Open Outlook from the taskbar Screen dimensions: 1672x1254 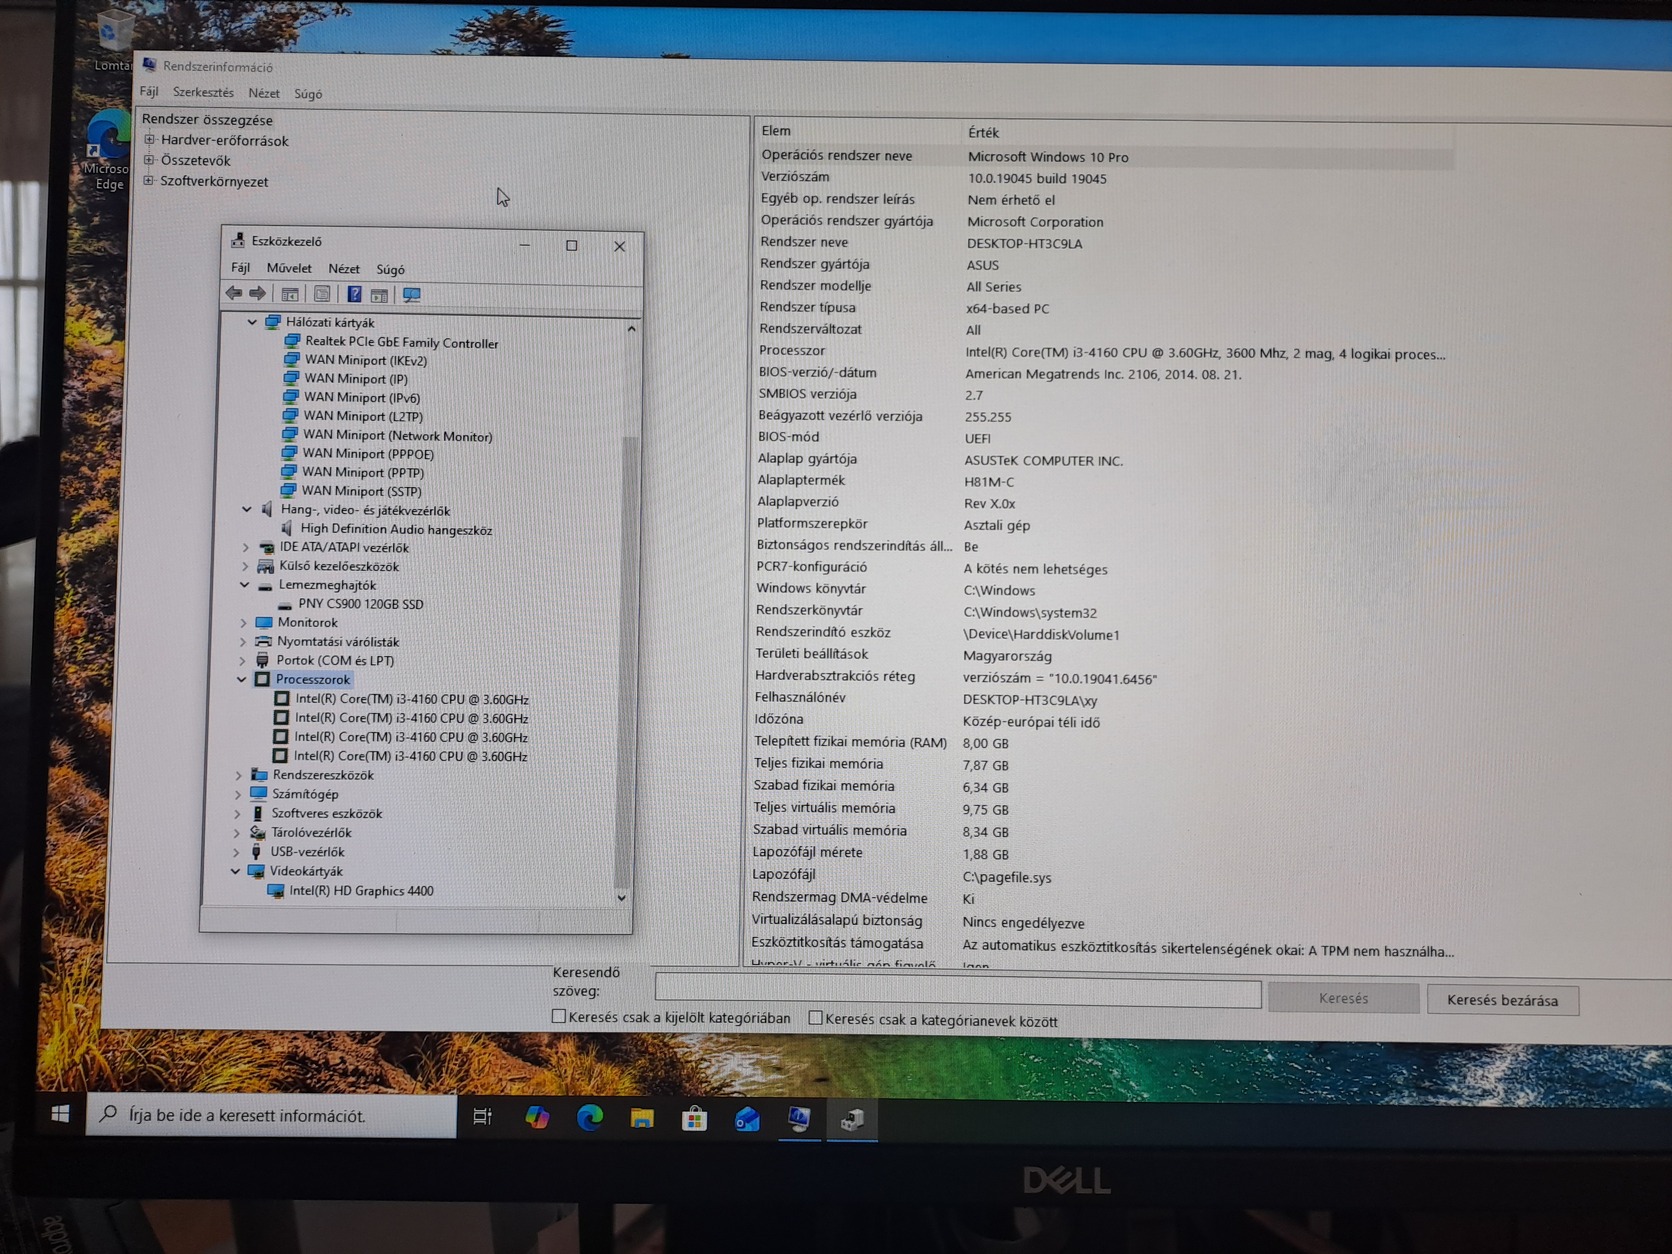[x=747, y=1119]
